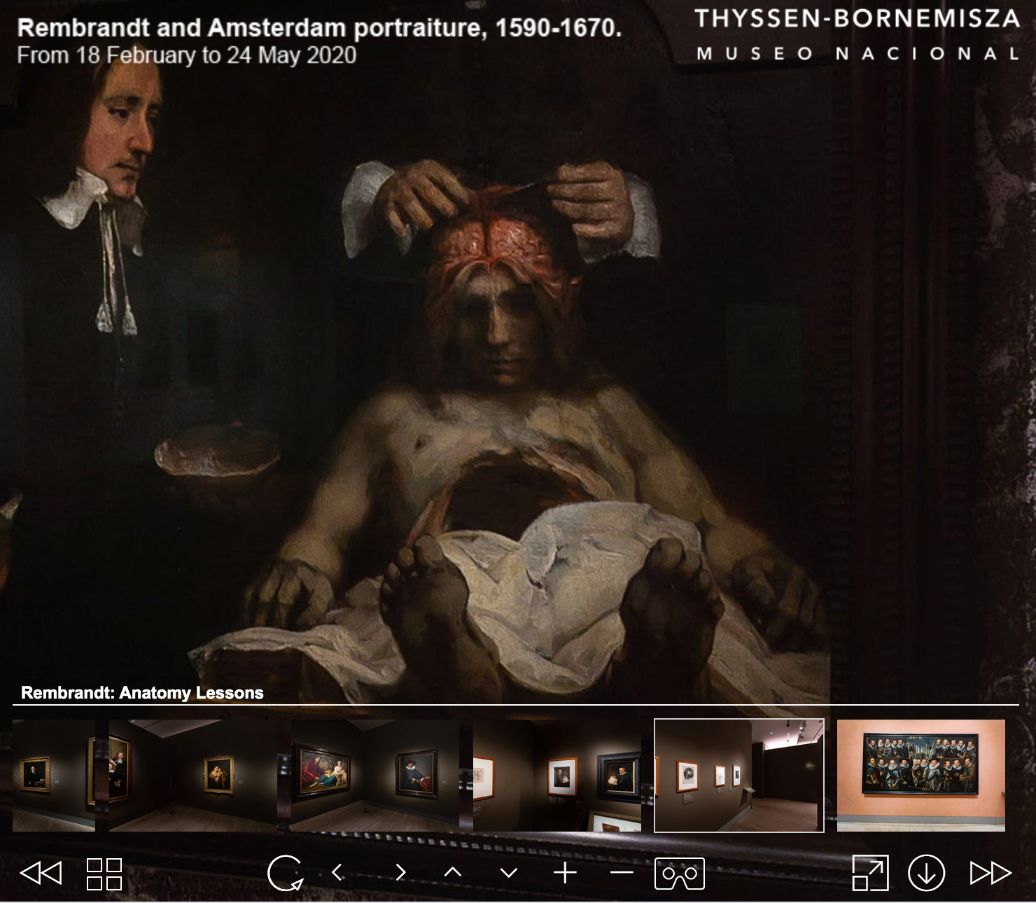Pan right with the right chevron
1036x903 pixels.
pyautogui.click(x=400, y=873)
